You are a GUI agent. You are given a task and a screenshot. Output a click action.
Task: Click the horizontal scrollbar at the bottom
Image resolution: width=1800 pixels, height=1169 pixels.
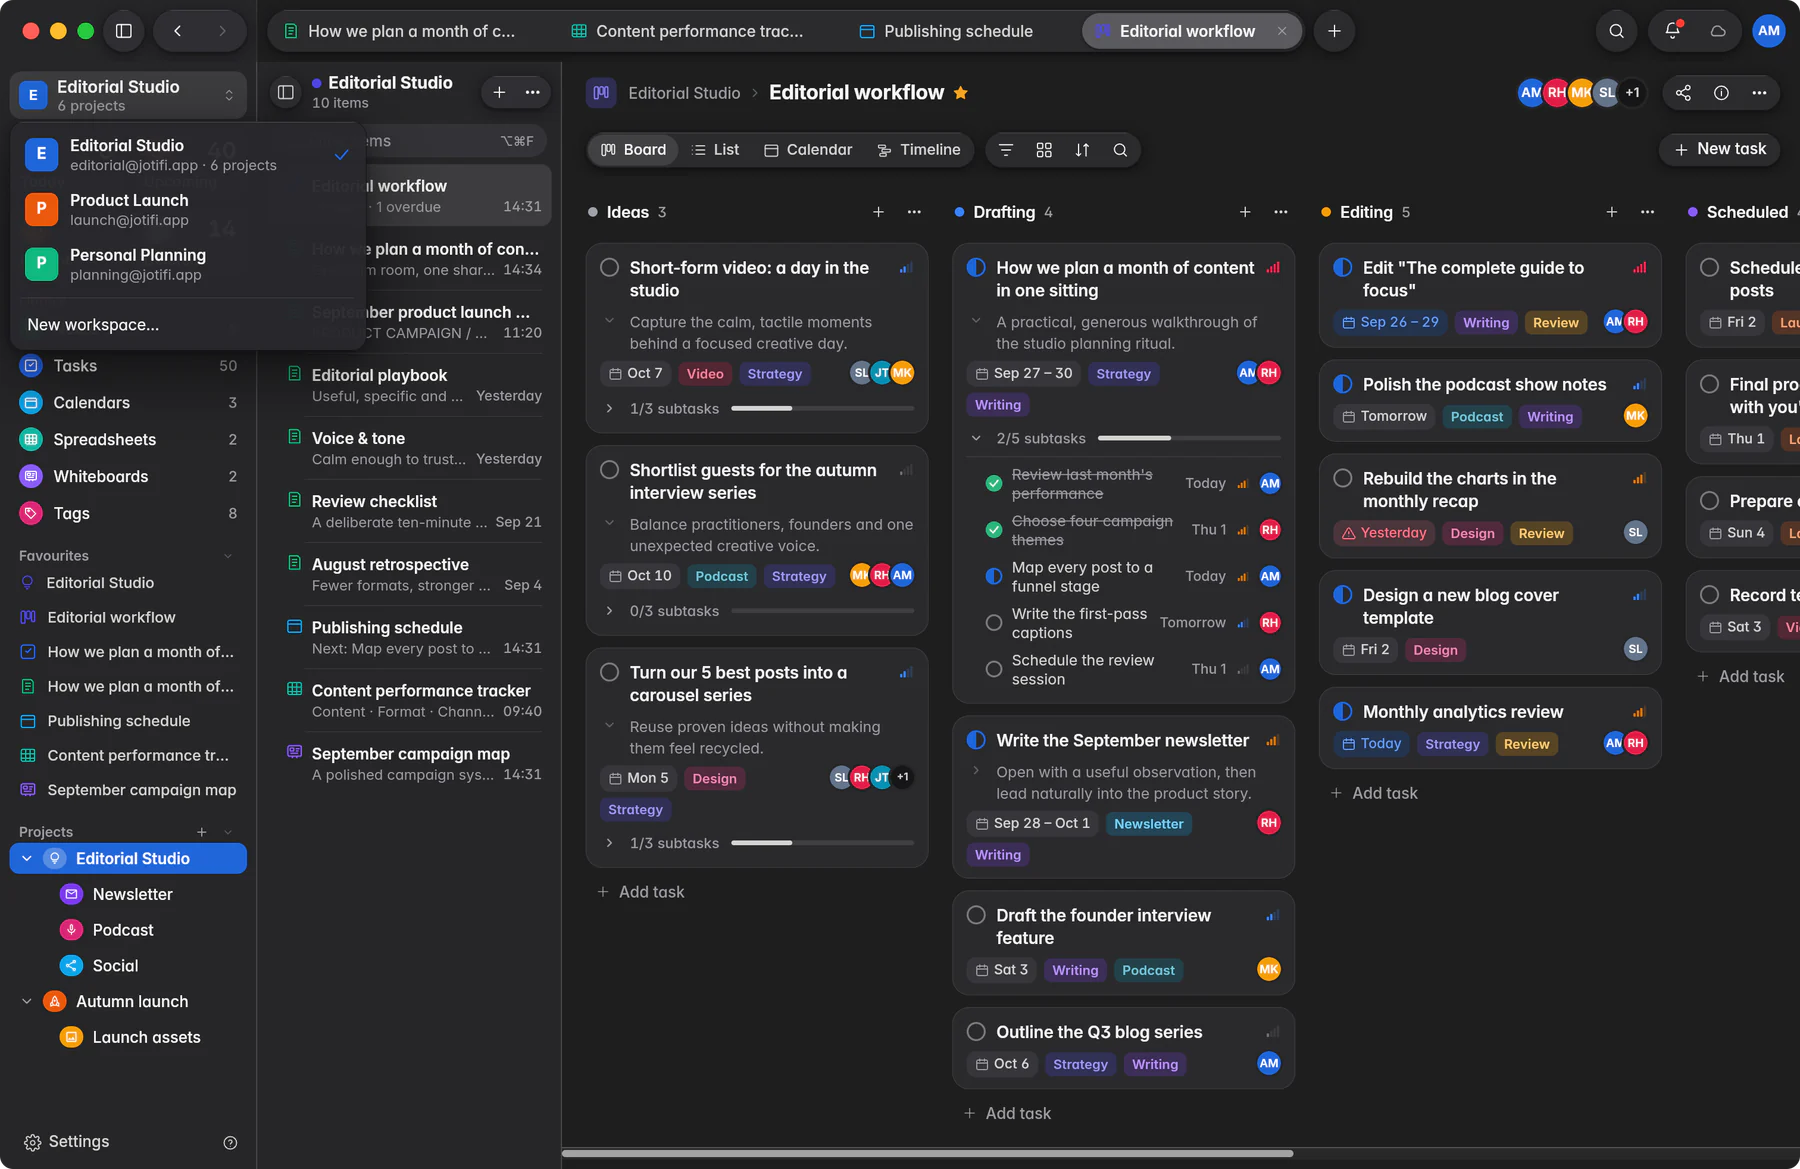[x=927, y=1154]
